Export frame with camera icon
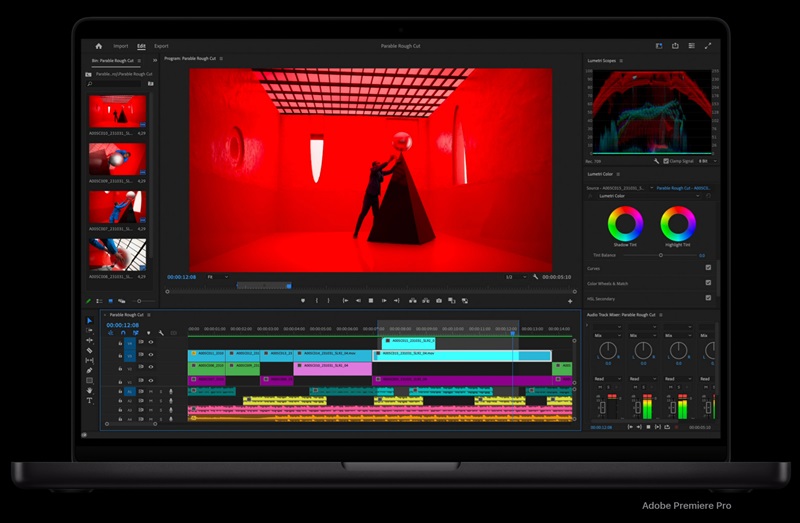 click(439, 301)
